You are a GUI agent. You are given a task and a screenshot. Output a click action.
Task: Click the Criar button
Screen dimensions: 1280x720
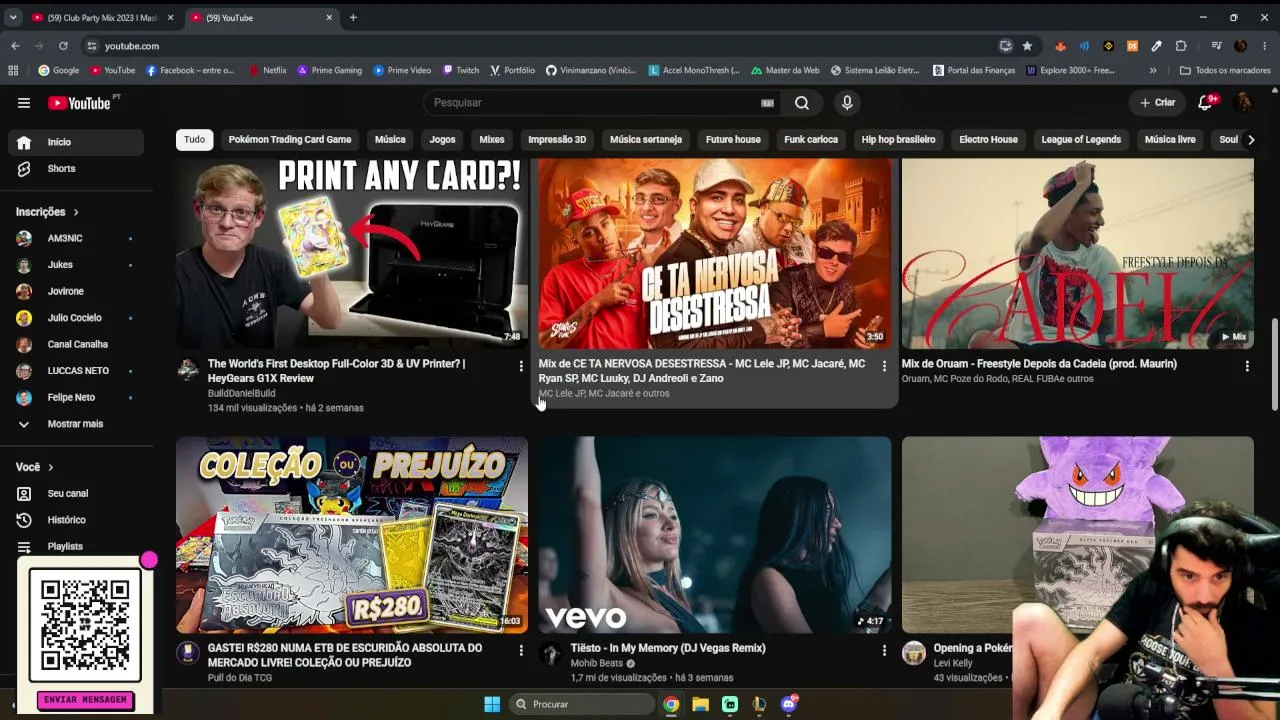point(1158,103)
